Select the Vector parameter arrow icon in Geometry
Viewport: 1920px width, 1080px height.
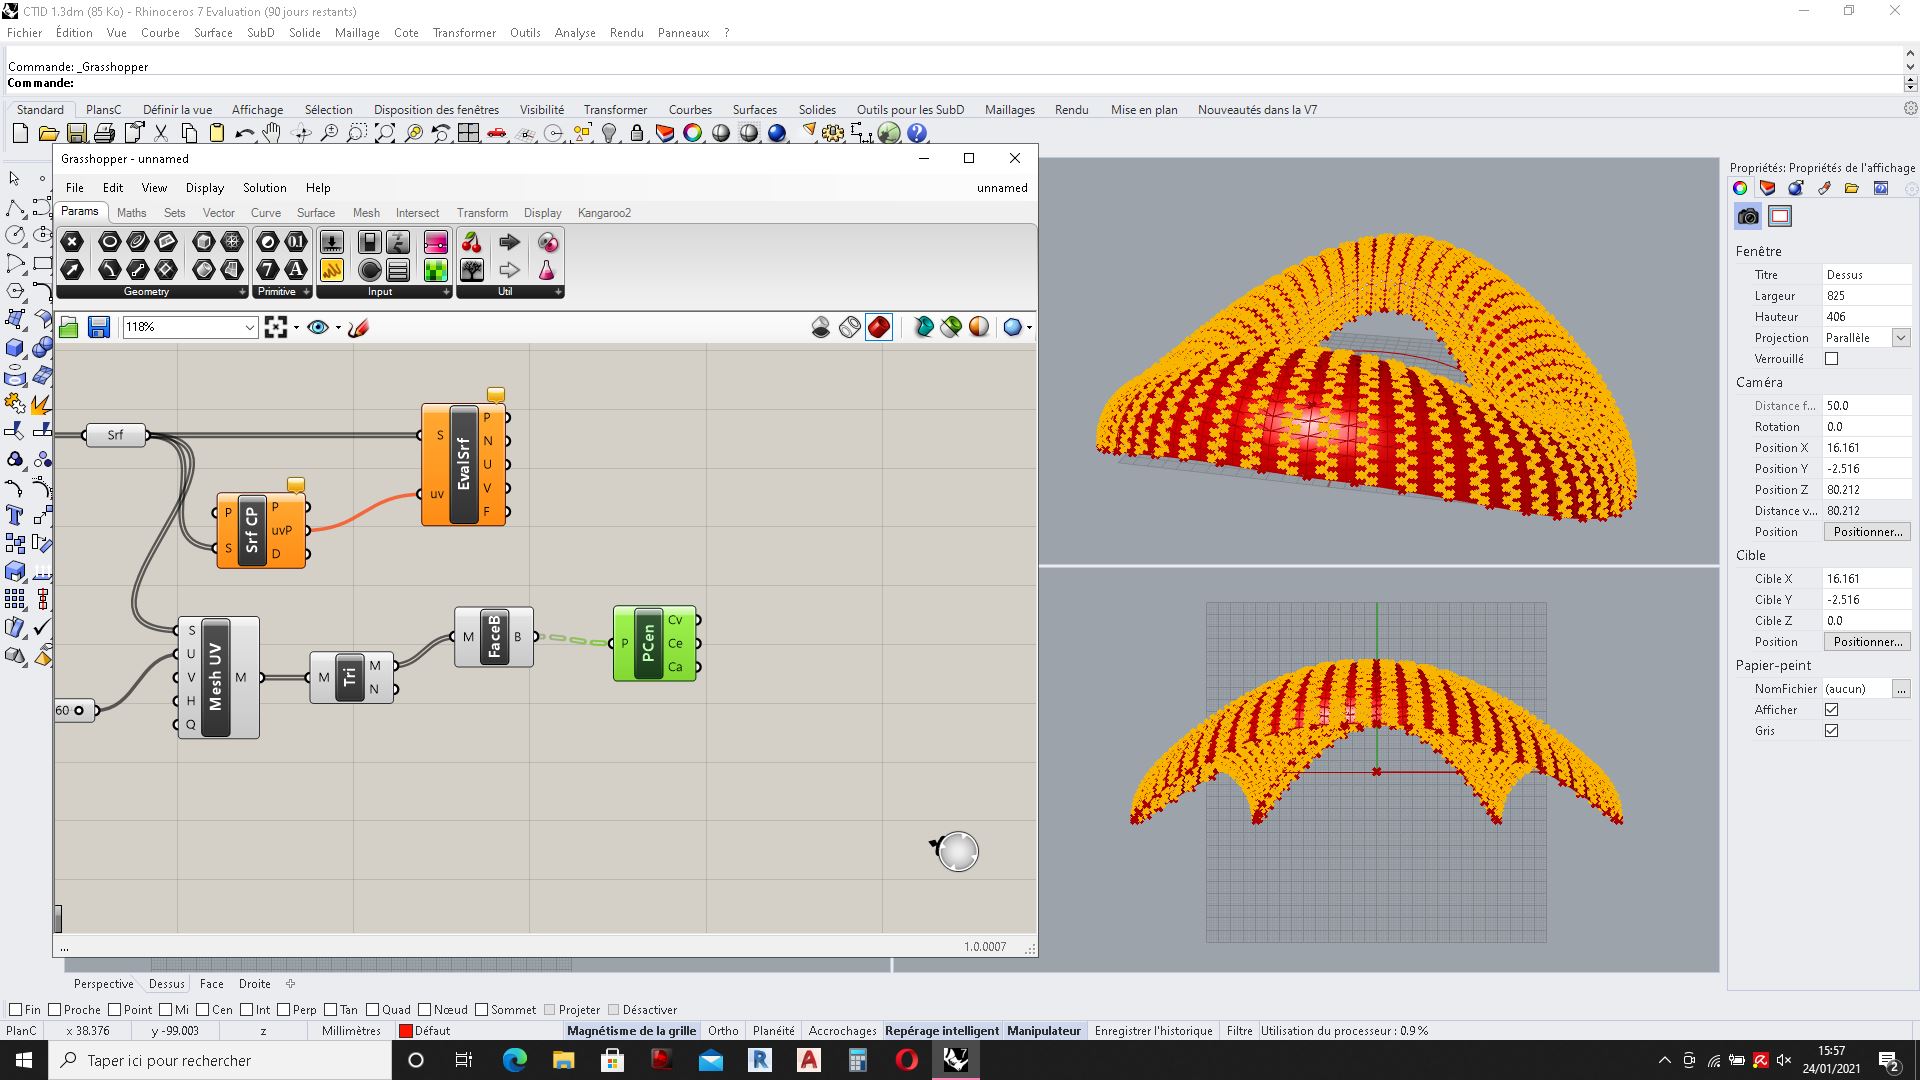pos(72,269)
